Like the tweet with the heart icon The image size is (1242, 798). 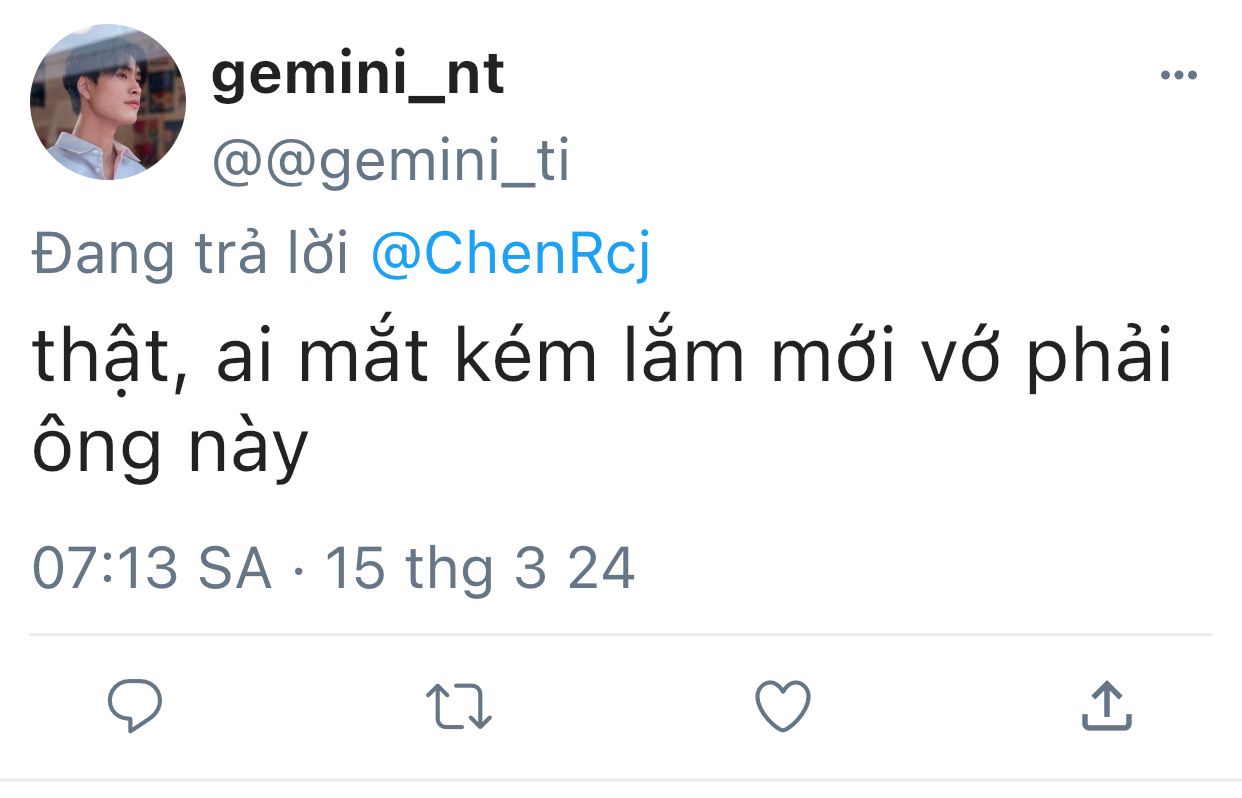(782, 706)
